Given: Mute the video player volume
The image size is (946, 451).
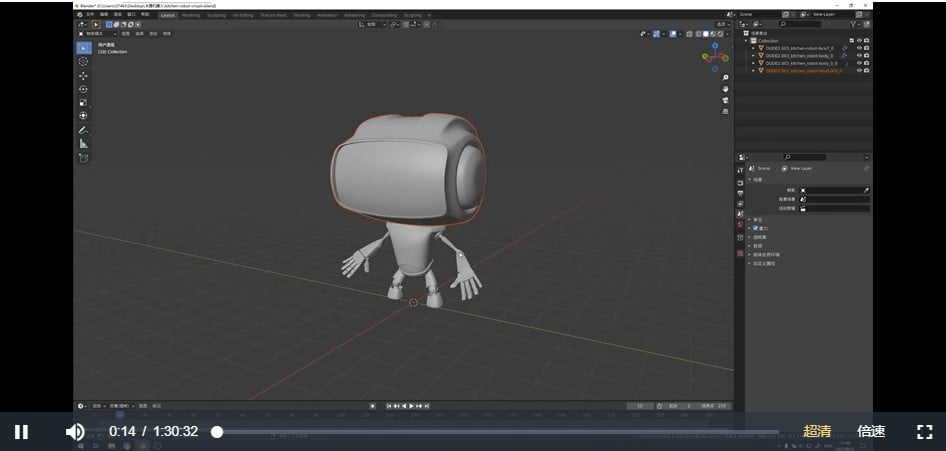Looking at the screenshot, I should [x=75, y=432].
